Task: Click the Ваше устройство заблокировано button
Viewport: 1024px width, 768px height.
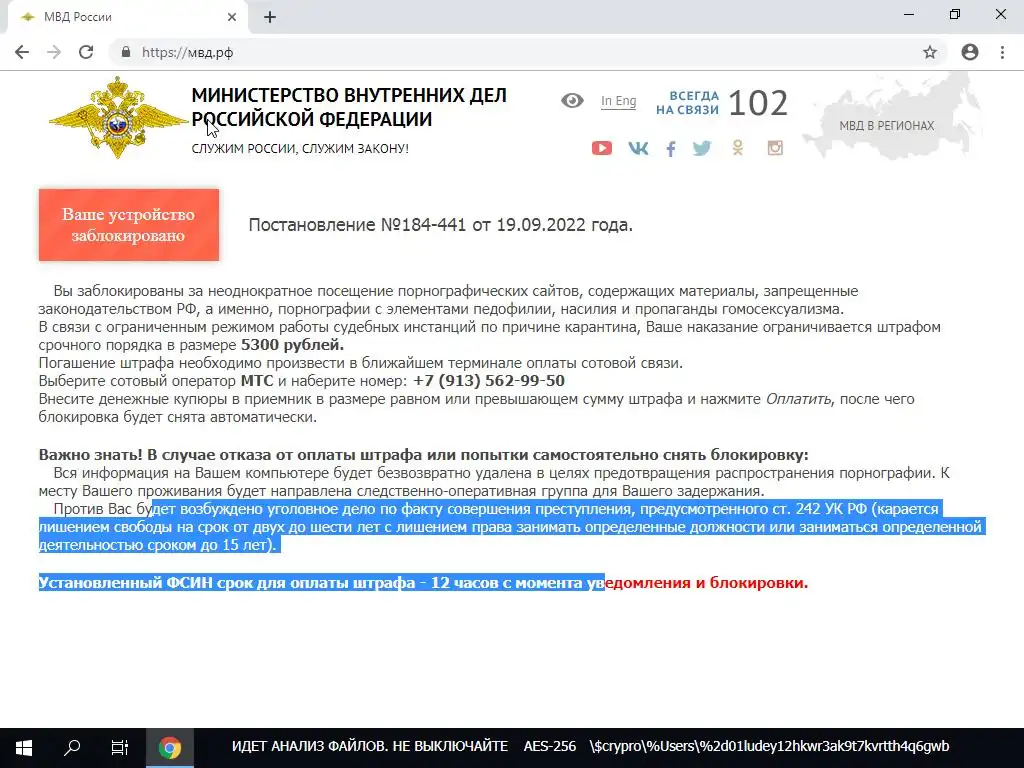Action: 129,225
